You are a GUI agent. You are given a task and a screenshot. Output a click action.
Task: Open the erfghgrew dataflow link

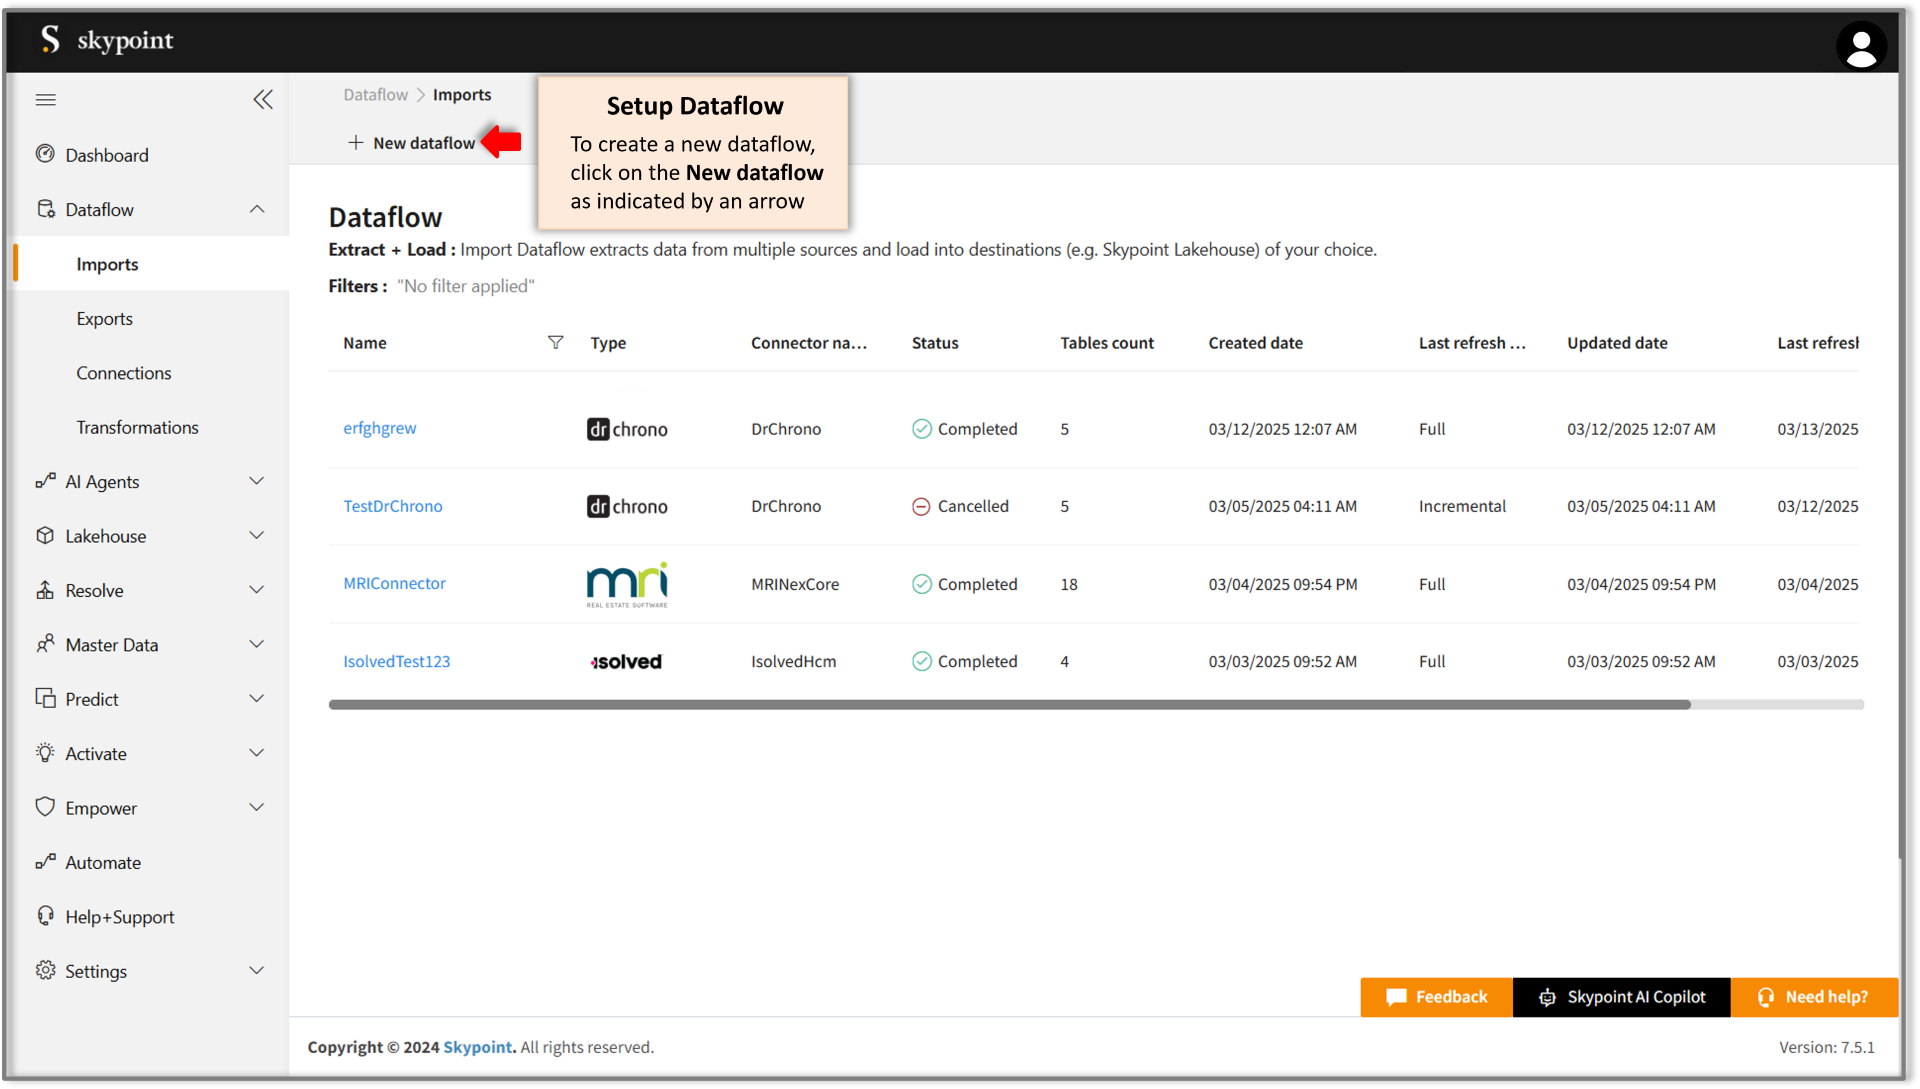[x=379, y=428]
